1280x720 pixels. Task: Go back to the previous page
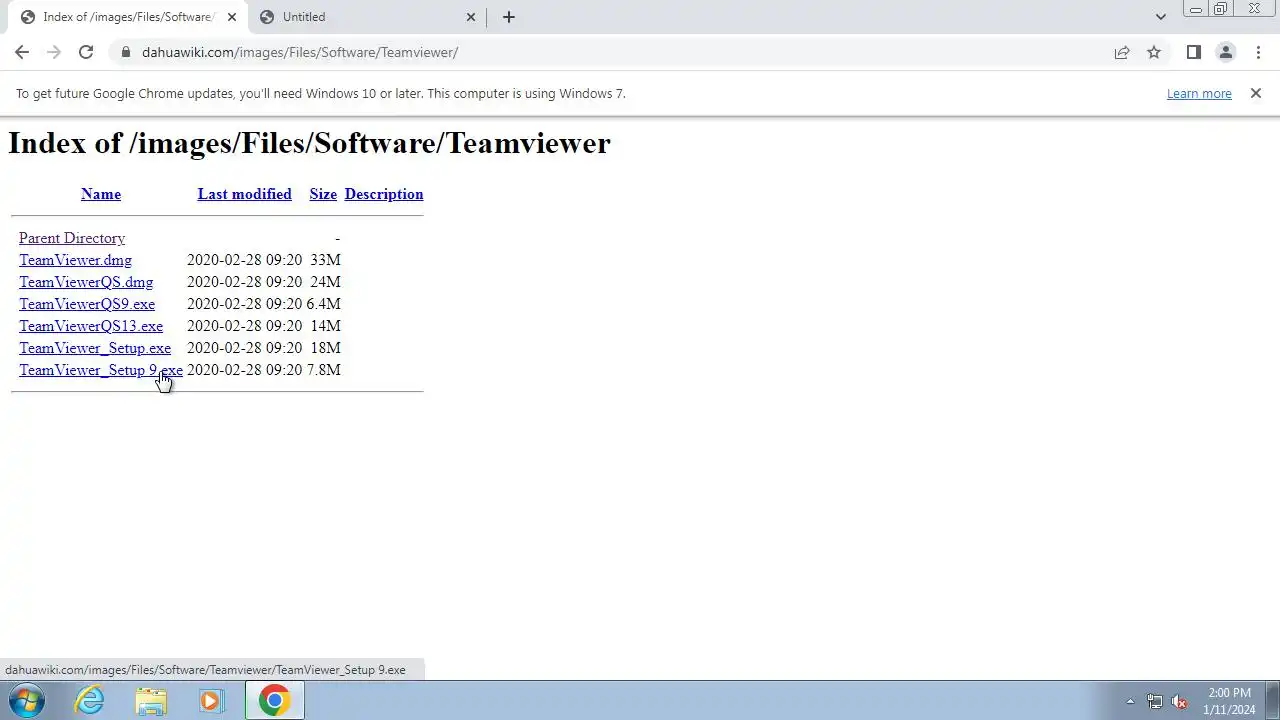point(22,52)
